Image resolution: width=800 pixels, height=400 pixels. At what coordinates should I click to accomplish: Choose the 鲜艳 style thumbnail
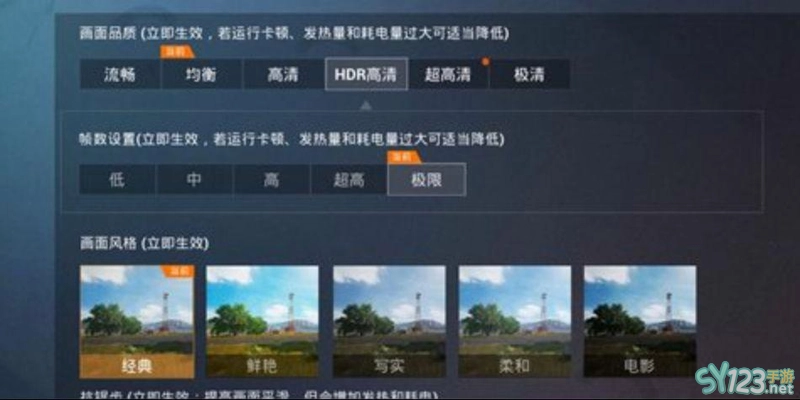coord(262,321)
